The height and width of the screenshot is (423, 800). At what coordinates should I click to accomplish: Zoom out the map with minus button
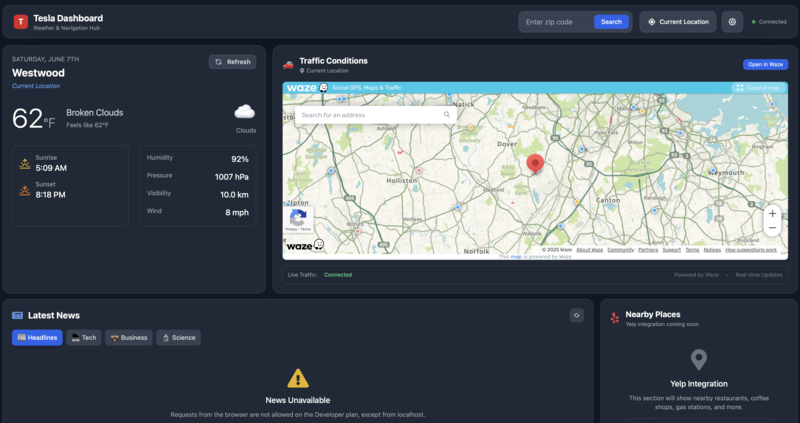[772, 228]
